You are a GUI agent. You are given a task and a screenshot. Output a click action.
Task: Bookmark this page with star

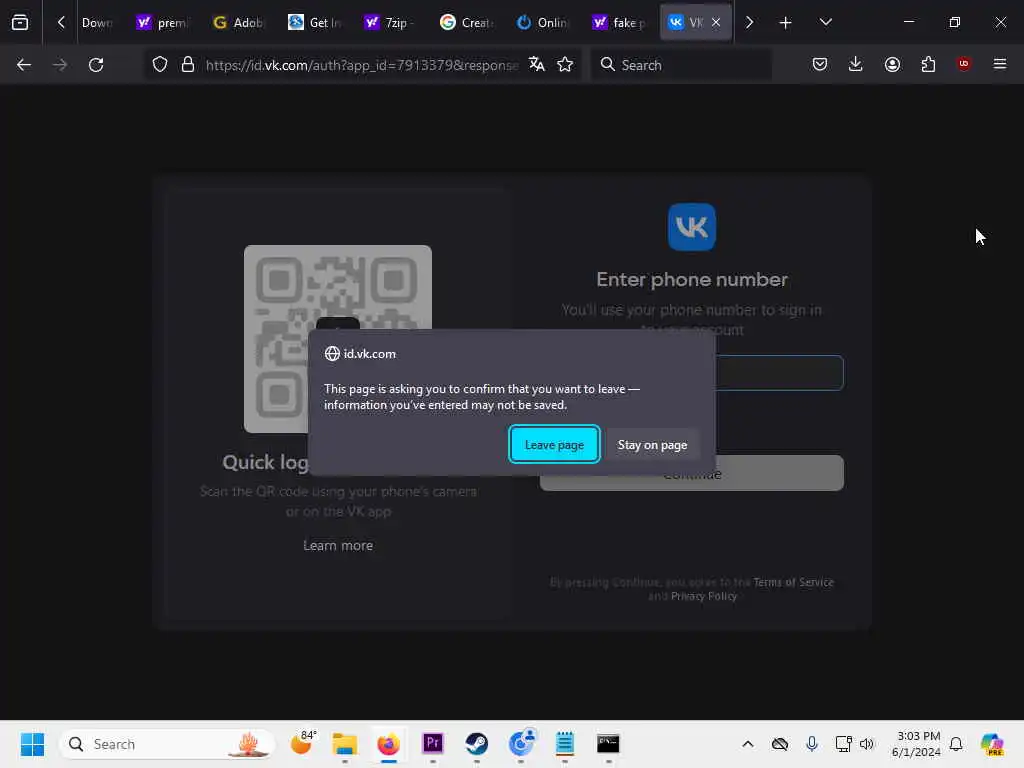point(565,64)
